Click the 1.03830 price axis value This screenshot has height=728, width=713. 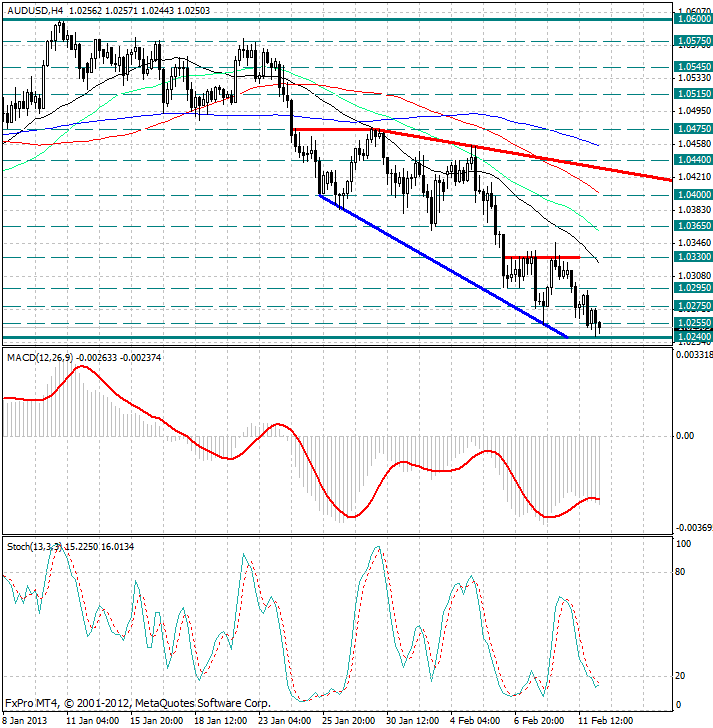tap(694, 210)
